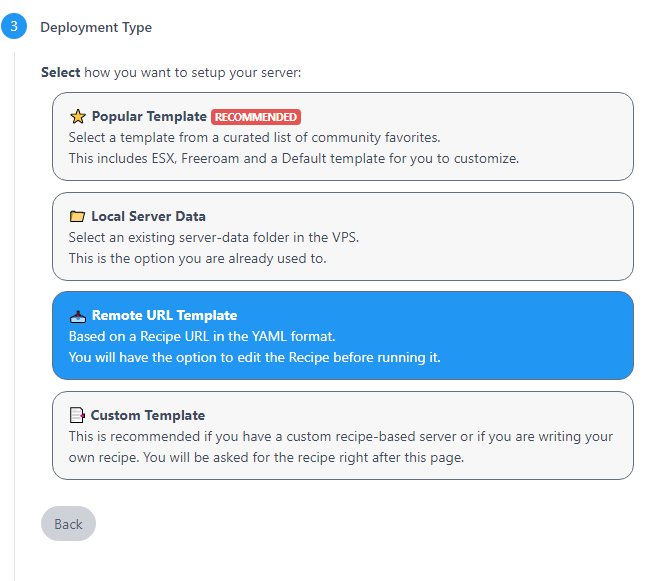Click the 'curated list of community favorites' line
668x581 pixels.
254,138
